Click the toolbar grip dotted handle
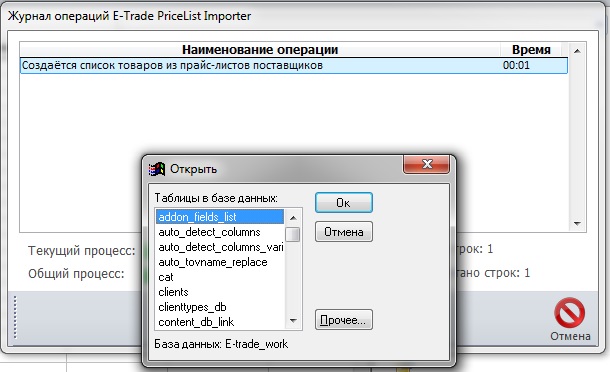 coord(15,317)
